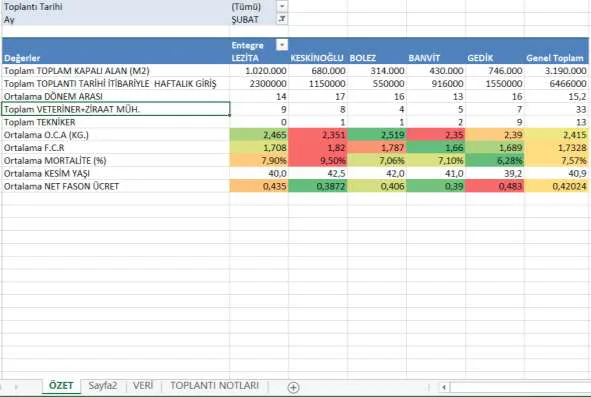Select the red cell 9,50%
The width and height of the screenshot is (591, 397).
pos(318,160)
